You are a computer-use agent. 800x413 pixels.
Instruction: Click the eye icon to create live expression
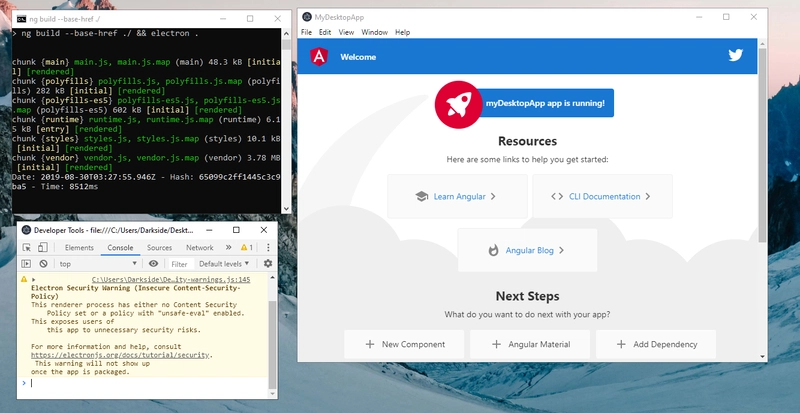click(153, 263)
